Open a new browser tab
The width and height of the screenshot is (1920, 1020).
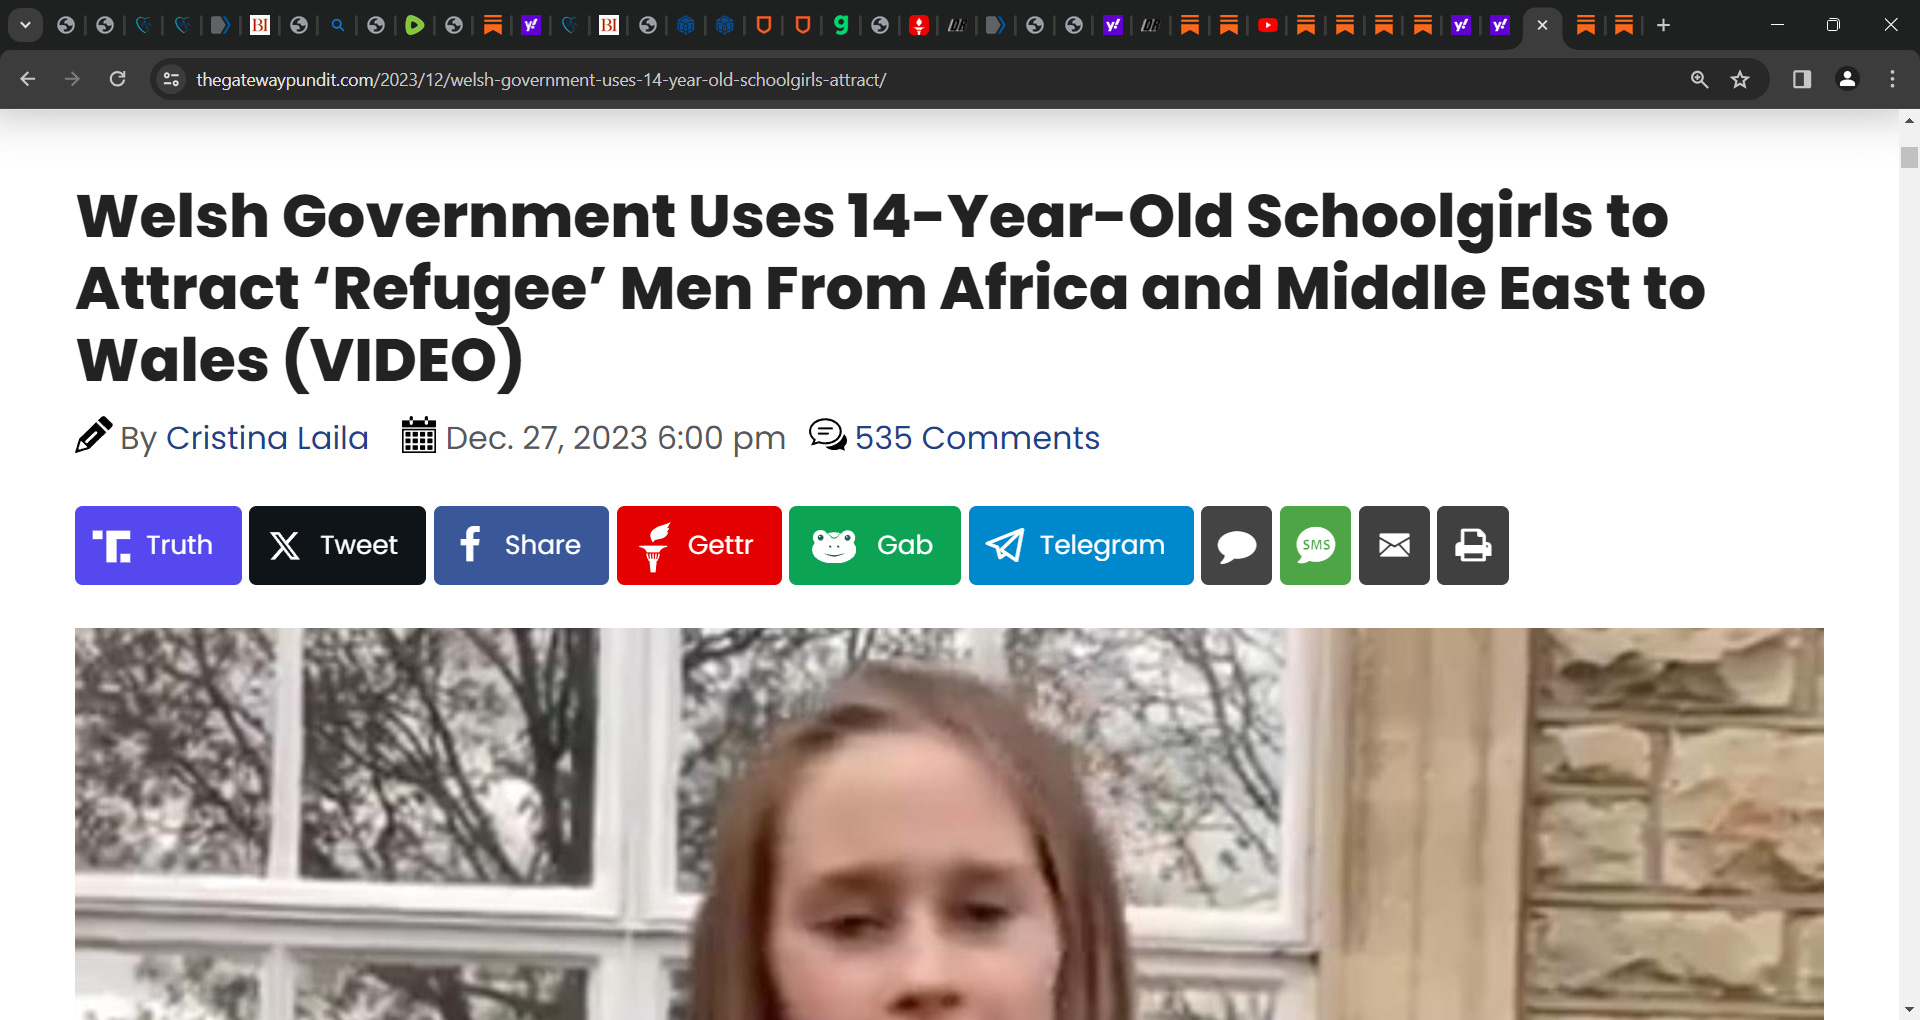pyautogui.click(x=1663, y=25)
